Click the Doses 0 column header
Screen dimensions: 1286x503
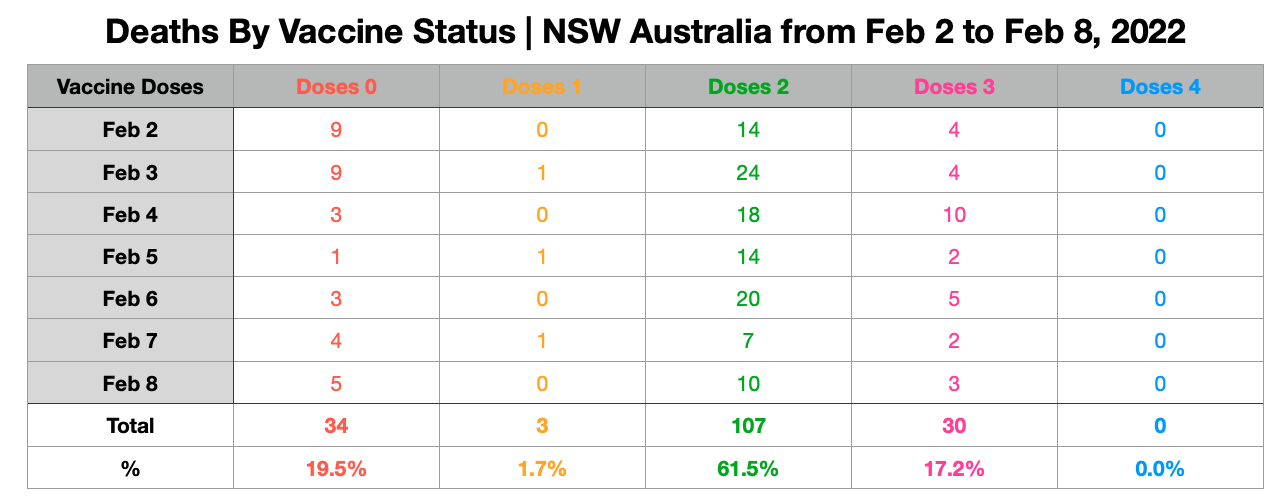pyautogui.click(x=336, y=87)
